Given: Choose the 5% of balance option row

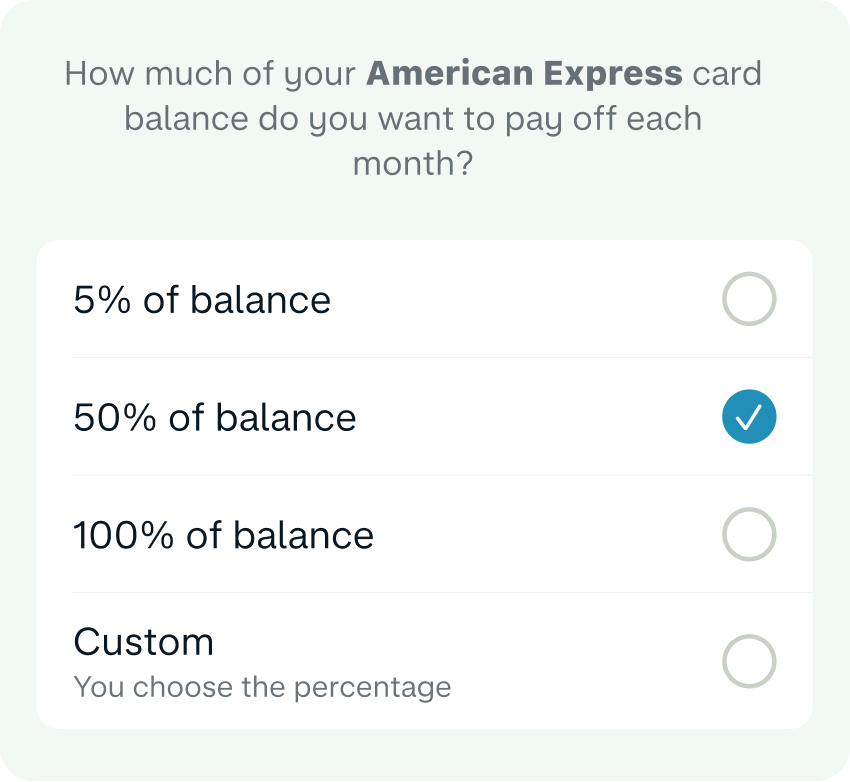Looking at the screenshot, I should point(425,299).
